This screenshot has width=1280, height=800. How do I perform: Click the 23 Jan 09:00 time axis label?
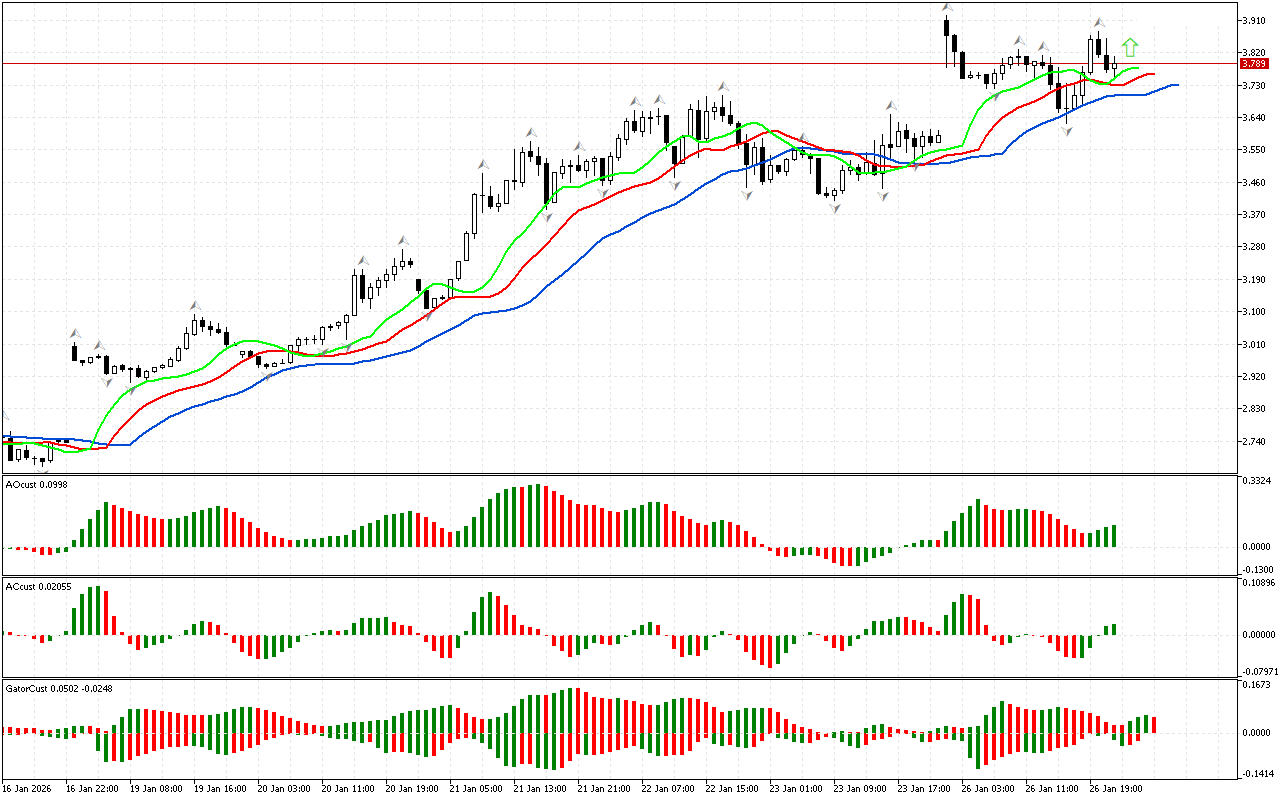point(862,788)
